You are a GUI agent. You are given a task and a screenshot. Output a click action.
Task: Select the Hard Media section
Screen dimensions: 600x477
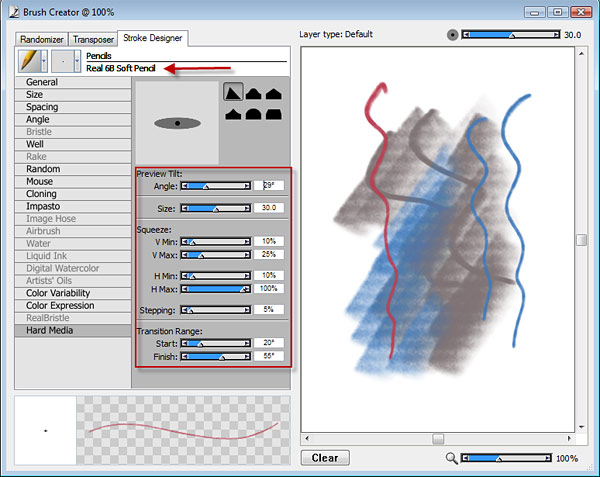click(73, 330)
